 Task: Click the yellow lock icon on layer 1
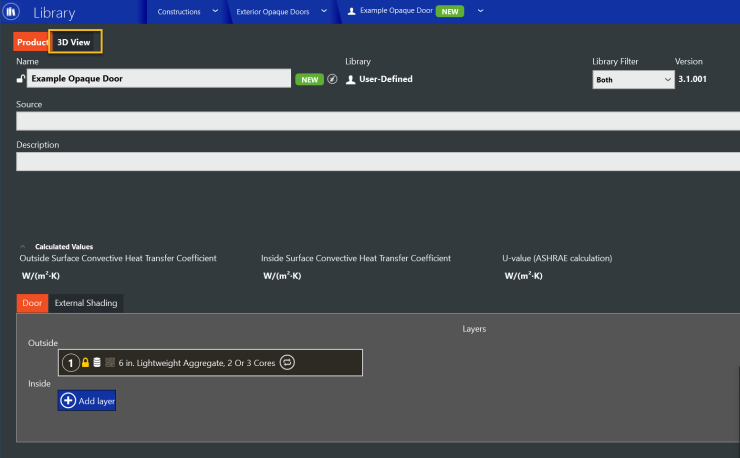pos(85,363)
